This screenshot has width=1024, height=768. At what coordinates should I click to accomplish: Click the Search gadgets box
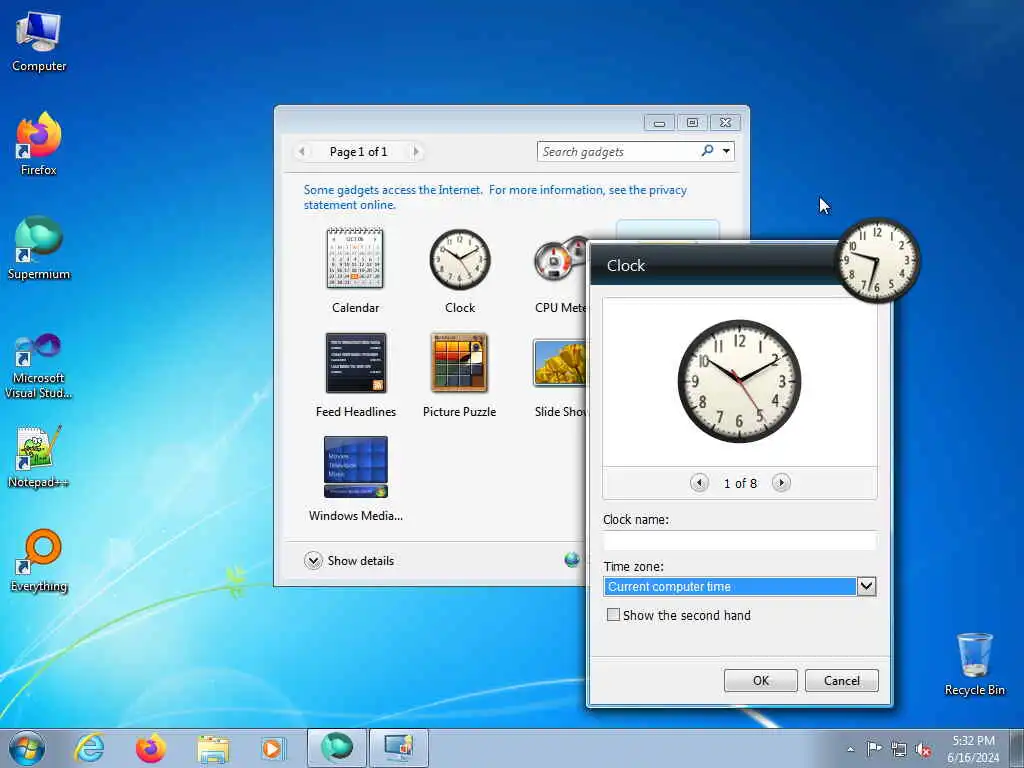click(619, 152)
